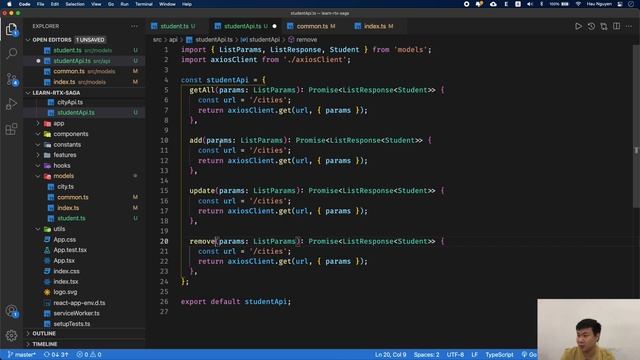
Task: Split the editor to the right
Action: [616, 26]
